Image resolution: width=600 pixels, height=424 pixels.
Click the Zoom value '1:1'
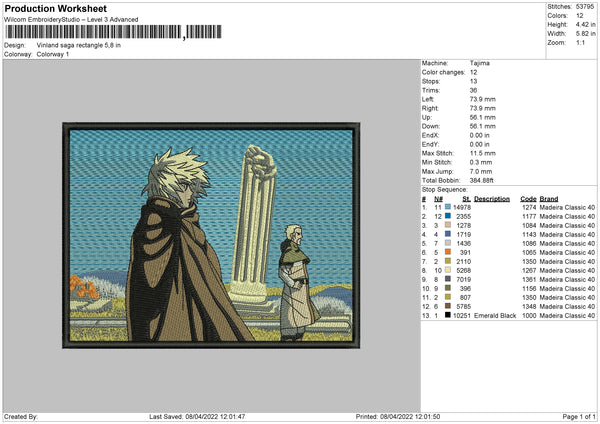[580, 42]
